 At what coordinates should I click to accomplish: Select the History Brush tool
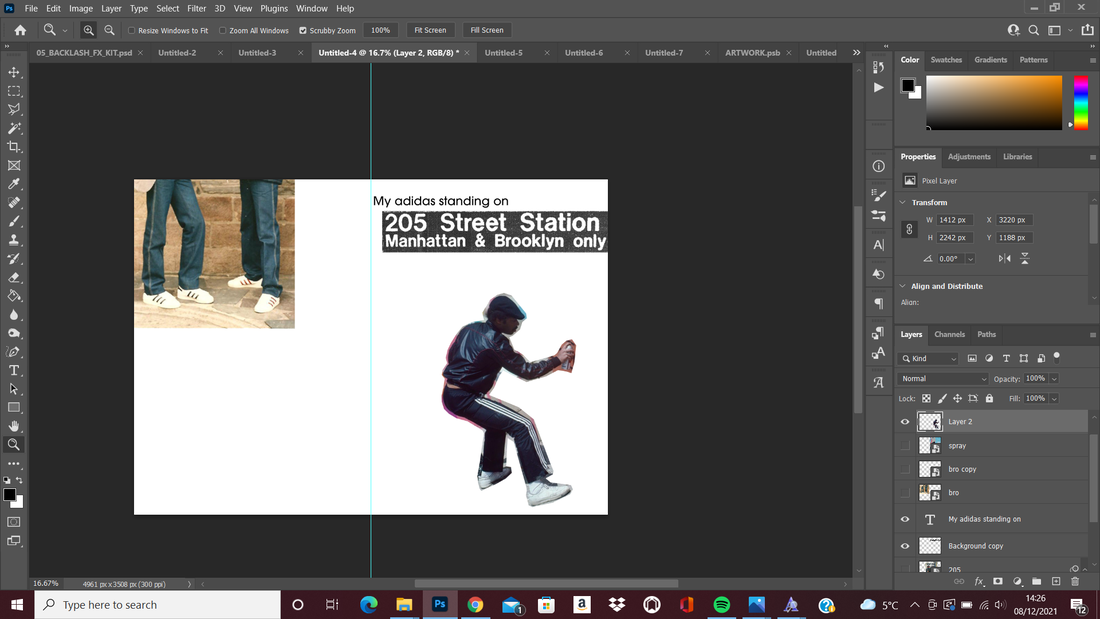14,258
